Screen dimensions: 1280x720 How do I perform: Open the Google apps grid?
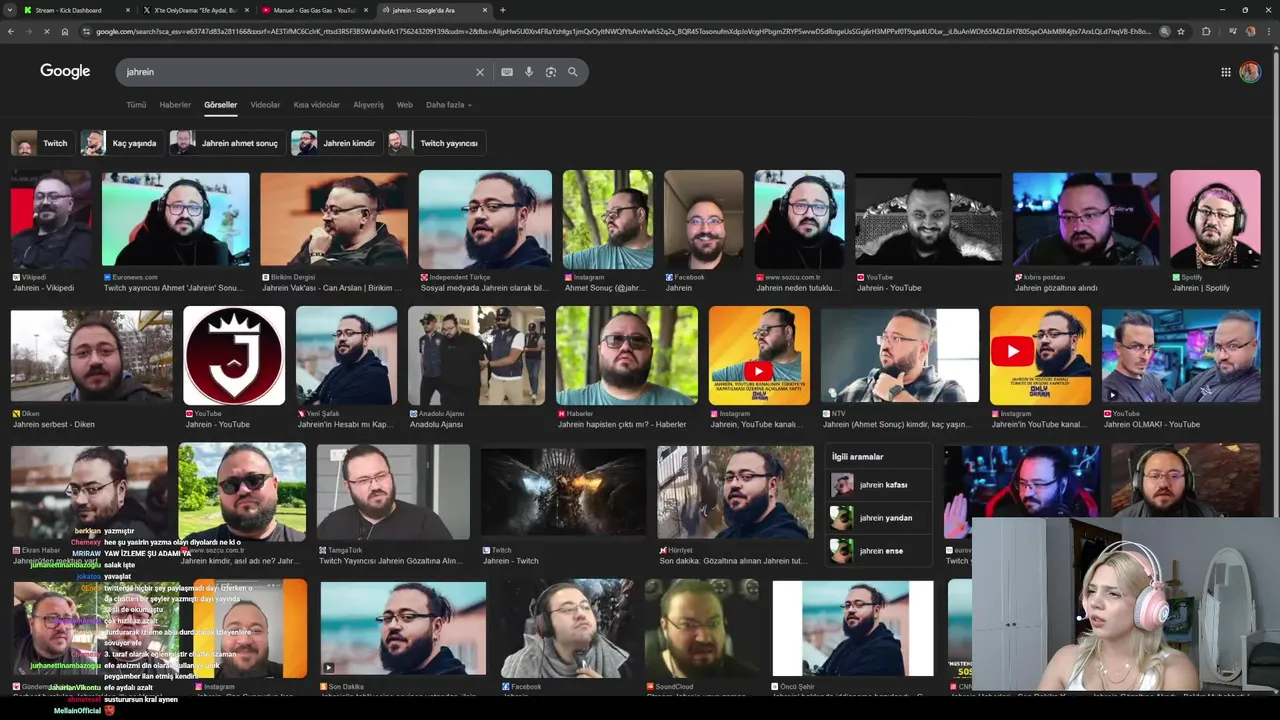[x=1226, y=72]
